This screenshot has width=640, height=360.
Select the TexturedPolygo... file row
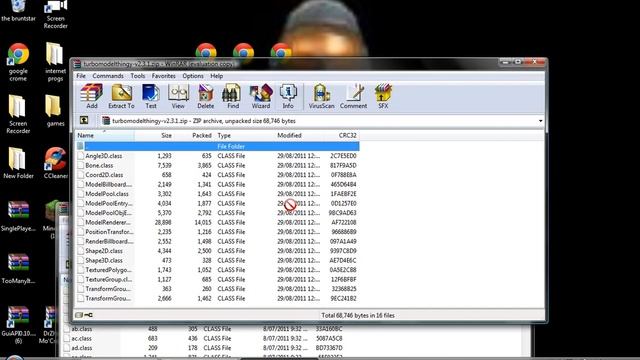[x=218, y=270]
